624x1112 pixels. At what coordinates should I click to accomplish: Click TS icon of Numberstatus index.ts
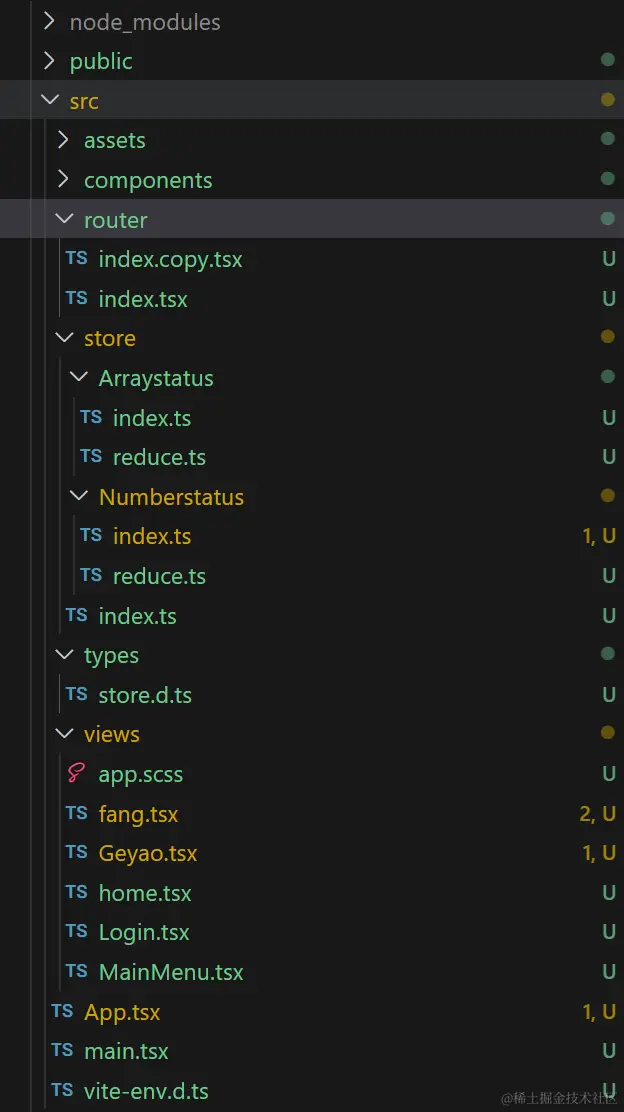pyautogui.click(x=91, y=535)
